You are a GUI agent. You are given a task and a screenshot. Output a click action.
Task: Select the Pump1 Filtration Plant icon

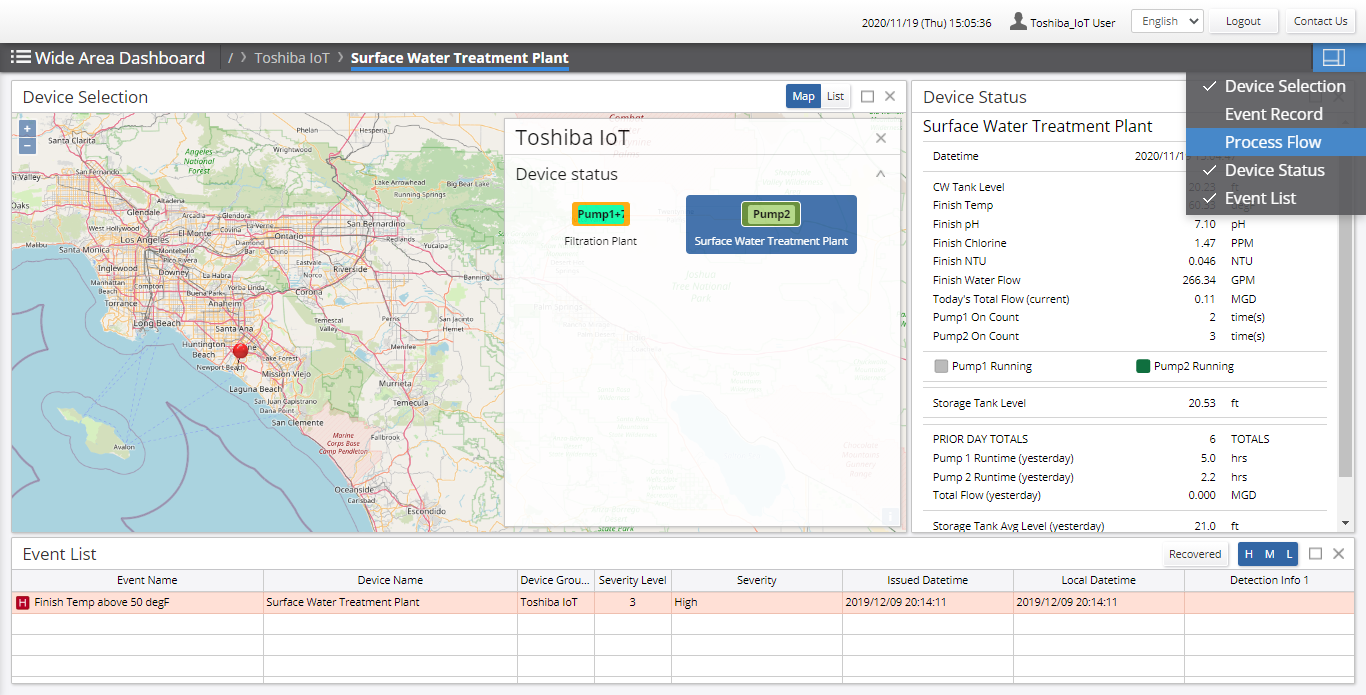[600, 214]
